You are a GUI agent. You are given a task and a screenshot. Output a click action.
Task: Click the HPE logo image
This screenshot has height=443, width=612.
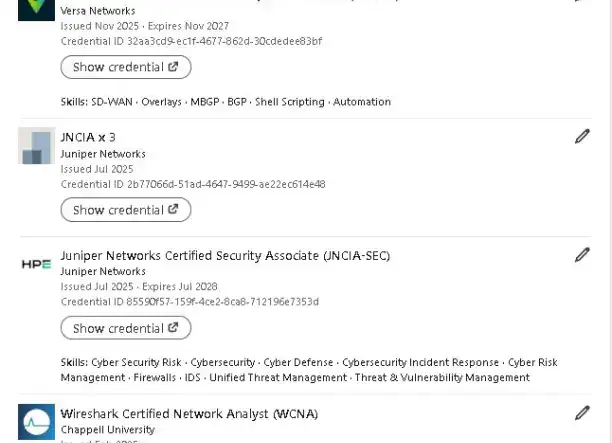pos(36,264)
